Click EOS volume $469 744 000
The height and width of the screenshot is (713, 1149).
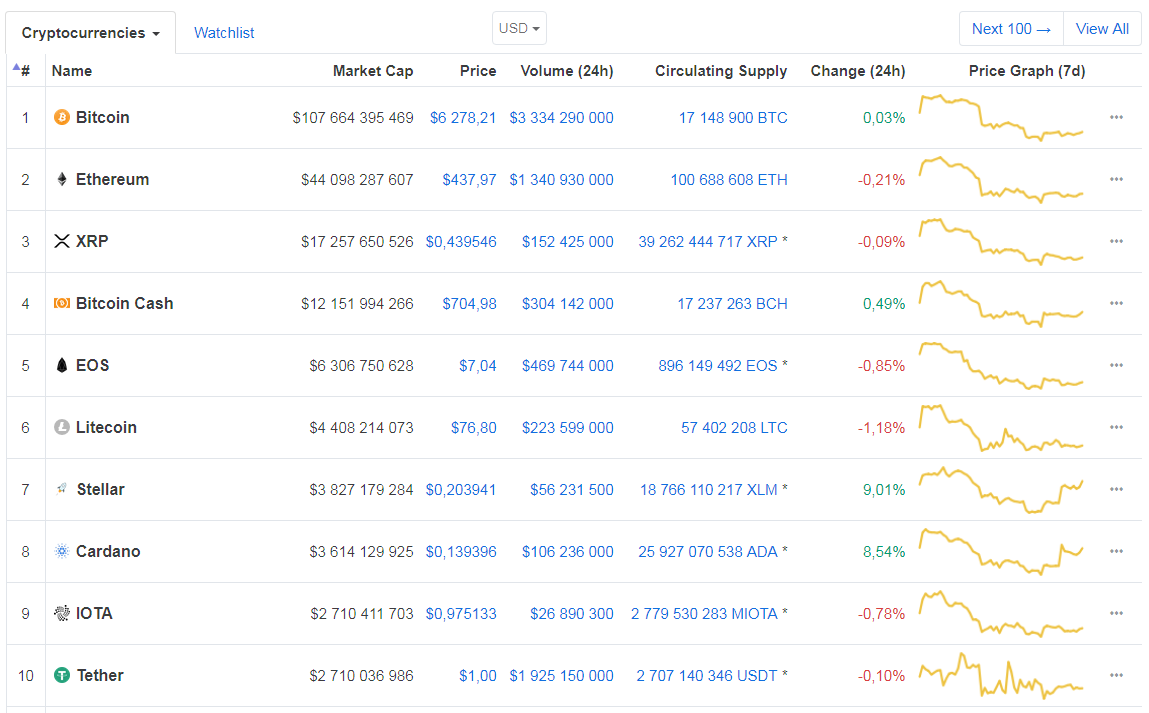click(568, 365)
